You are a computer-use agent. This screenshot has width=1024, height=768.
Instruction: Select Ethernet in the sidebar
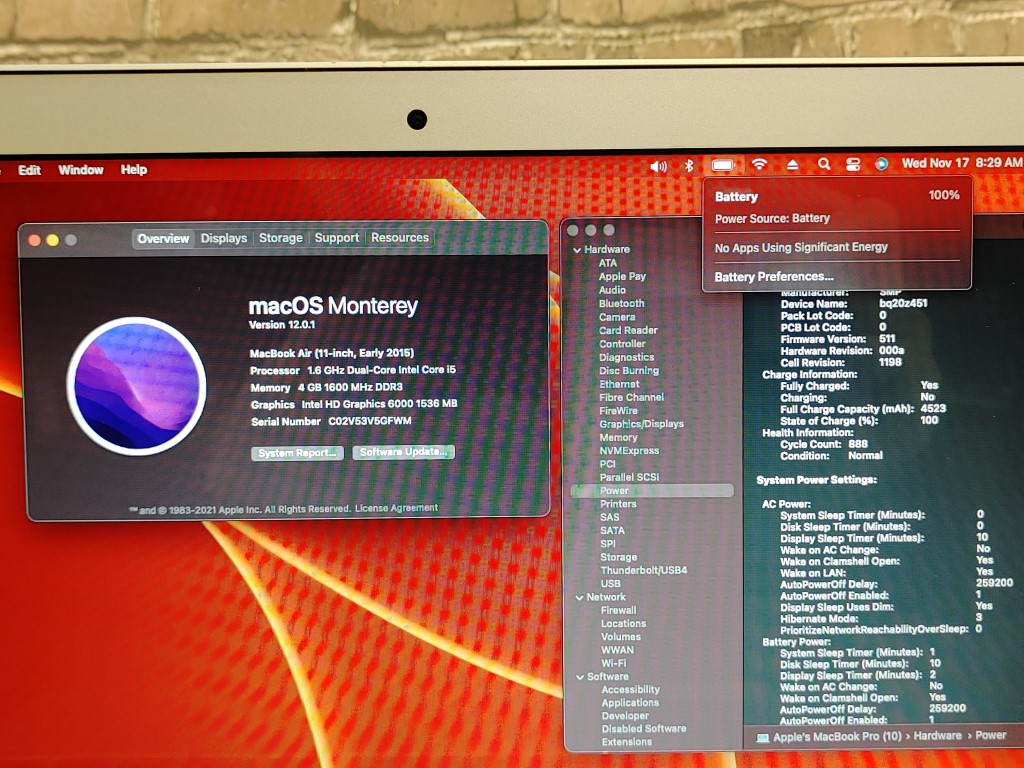click(619, 384)
